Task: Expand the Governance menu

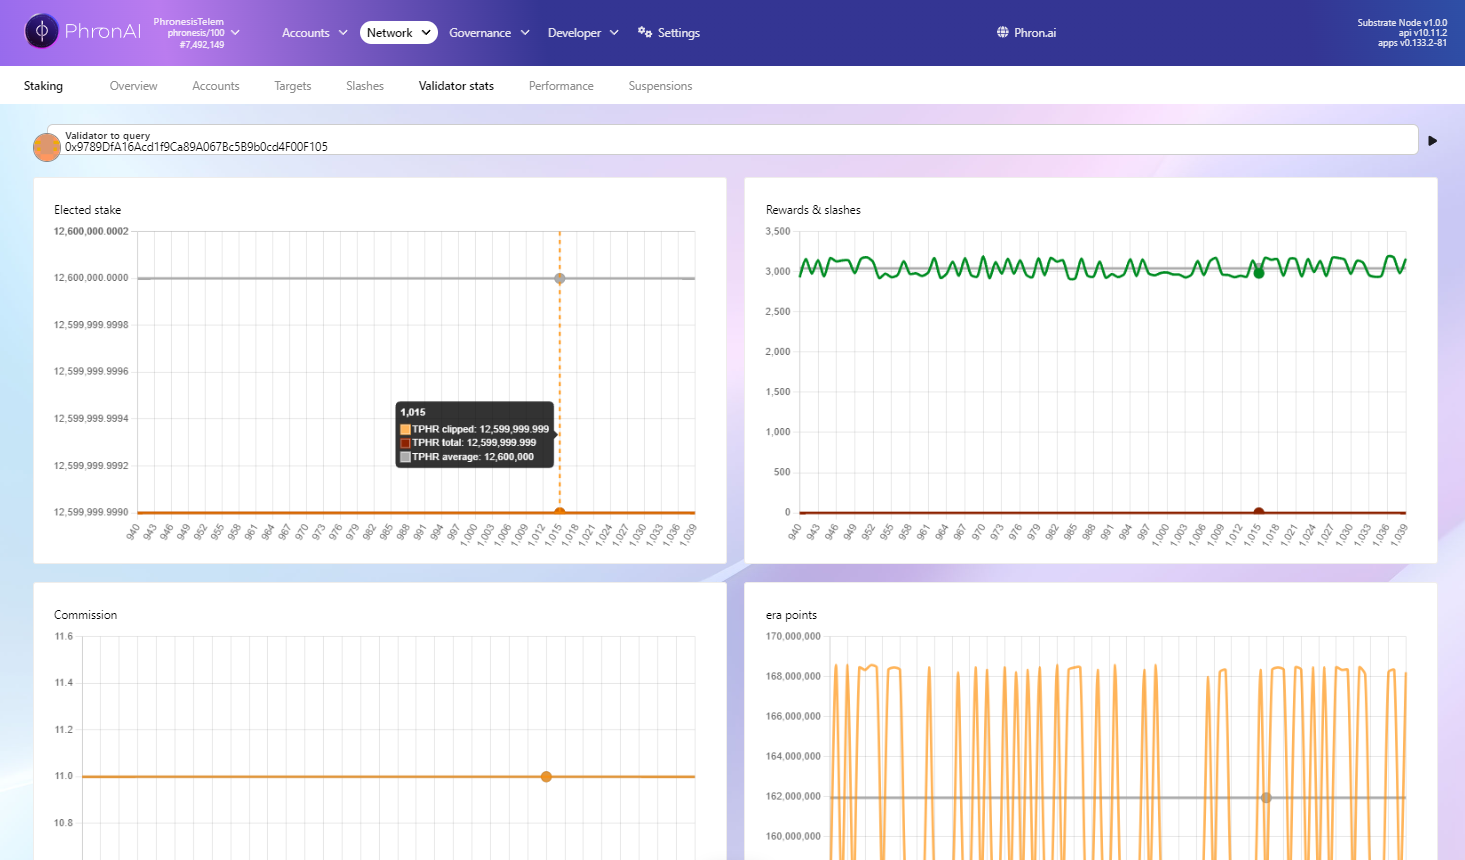Action: coord(488,33)
